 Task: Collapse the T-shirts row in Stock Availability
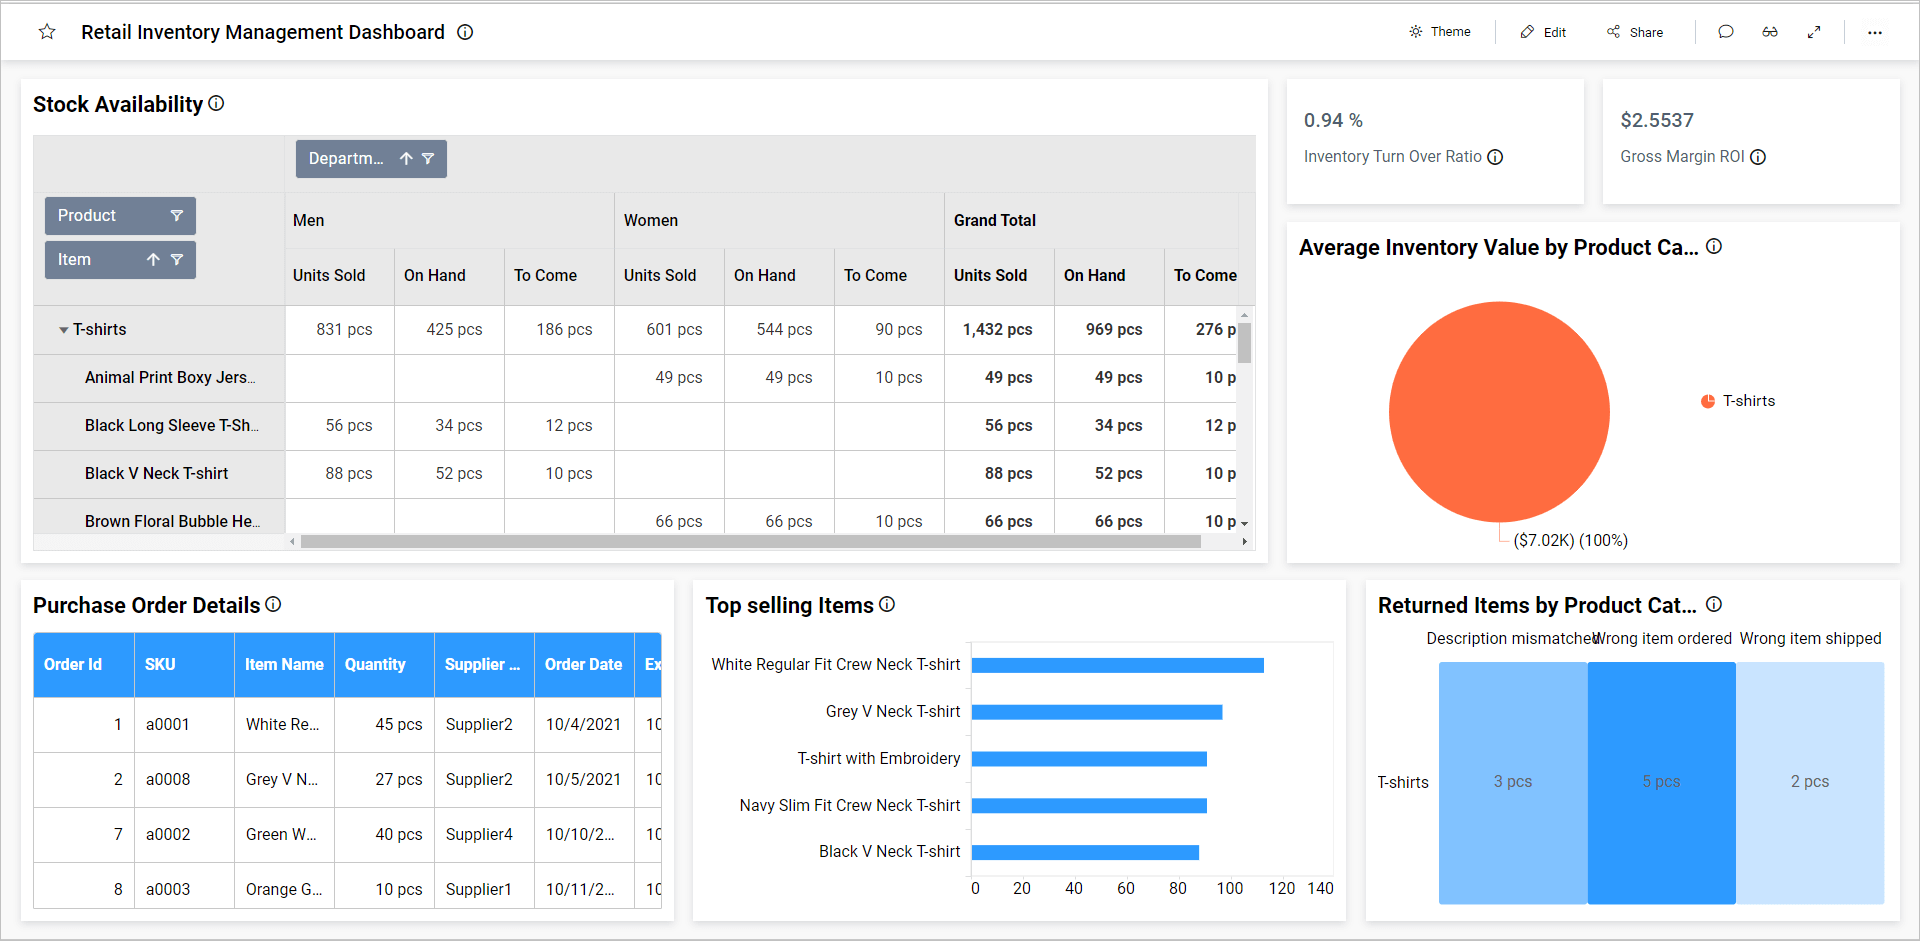click(x=64, y=329)
